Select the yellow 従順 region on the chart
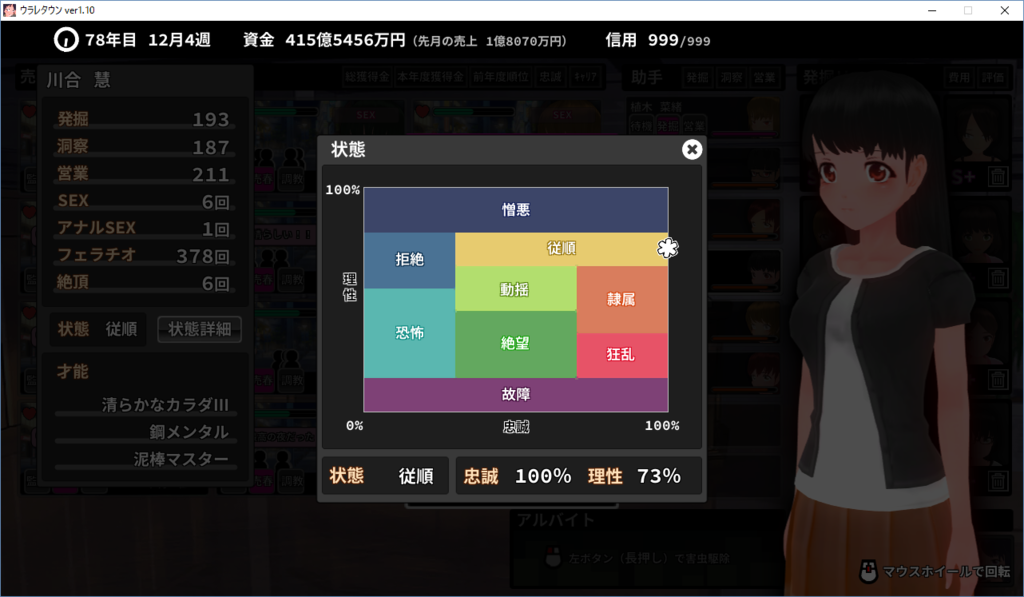The width and height of the screenshot is (1024, 597). tap(562, 249)
